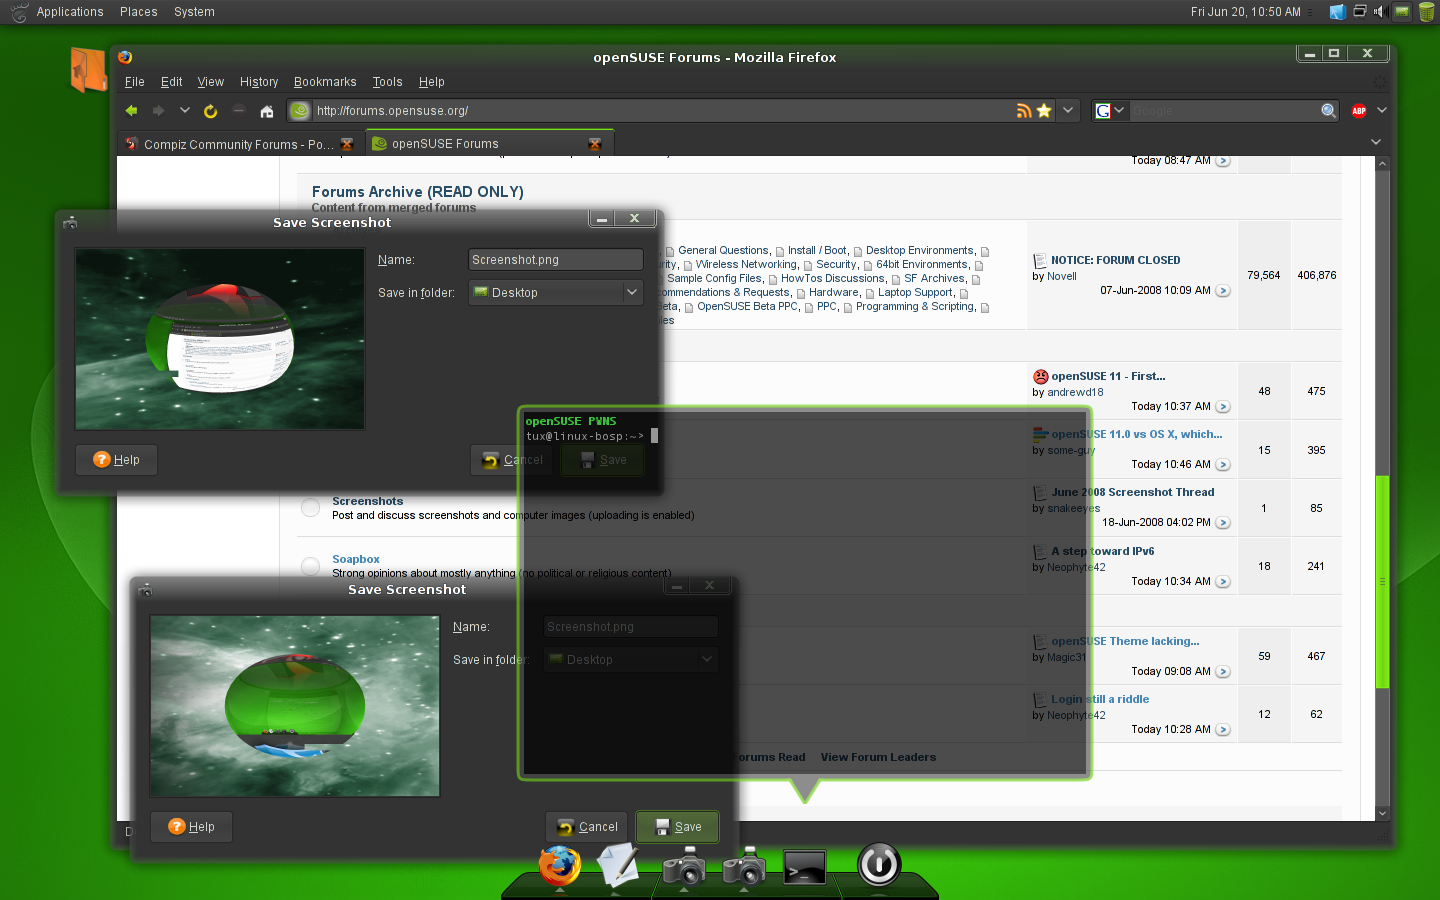Open the File menu in Firefox
Viewport: 1440px width, 900px height.
coord(135,82)
